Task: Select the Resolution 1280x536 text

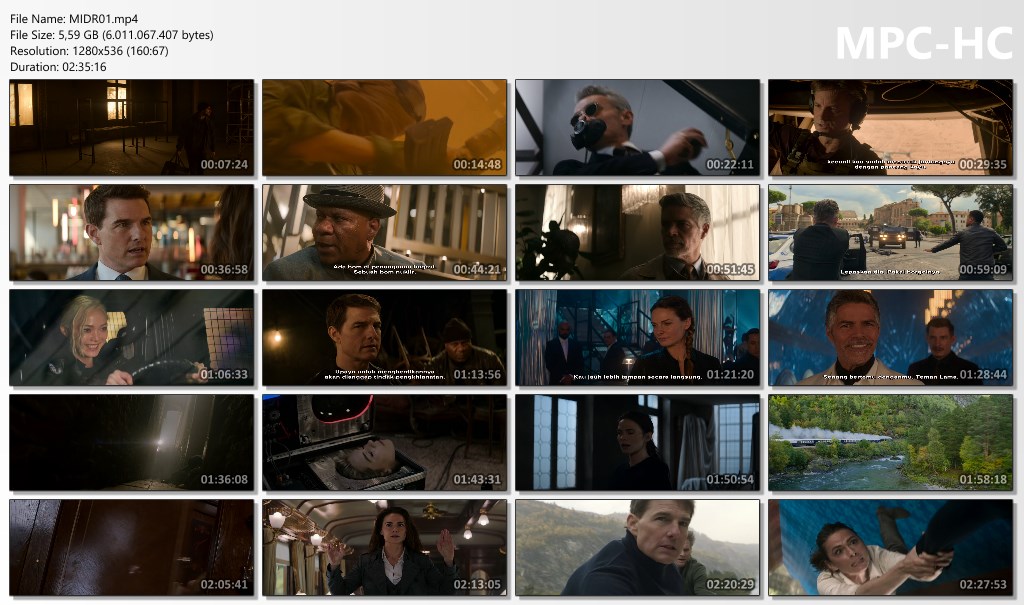Action: (x=89, y=51)
